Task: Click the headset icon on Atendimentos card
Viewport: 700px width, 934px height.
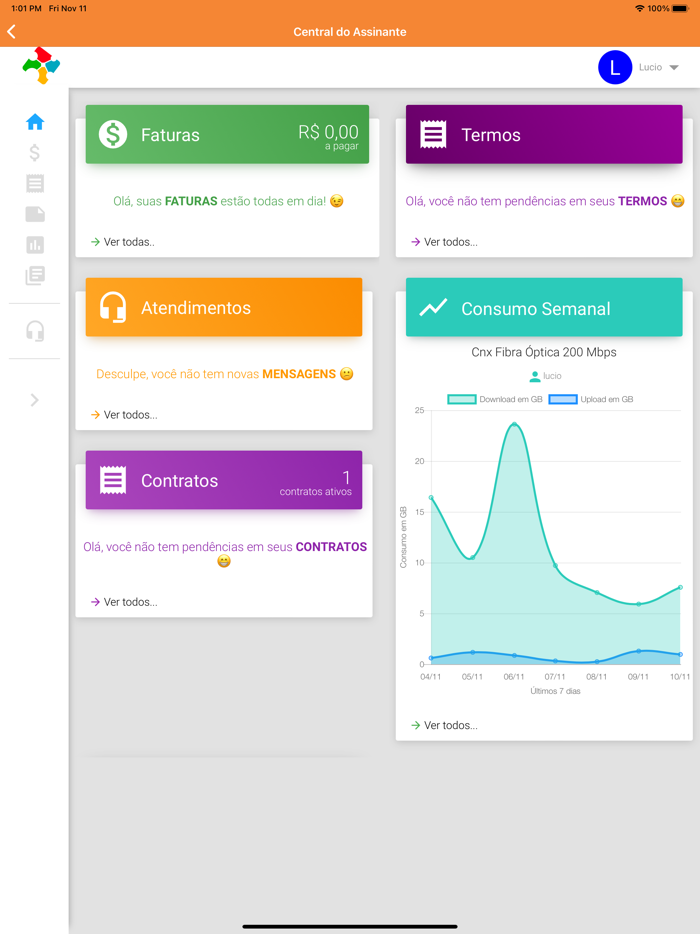Action: coord(113,307)
